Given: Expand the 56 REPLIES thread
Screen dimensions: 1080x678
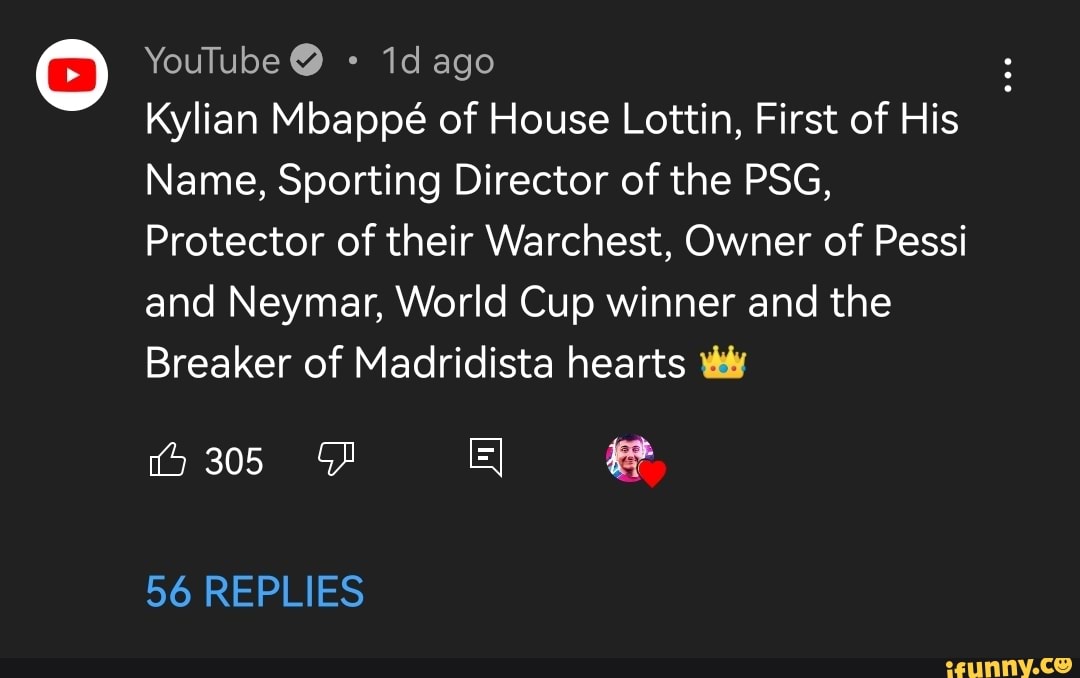Looking at the screenshot, I should [255, 592].
